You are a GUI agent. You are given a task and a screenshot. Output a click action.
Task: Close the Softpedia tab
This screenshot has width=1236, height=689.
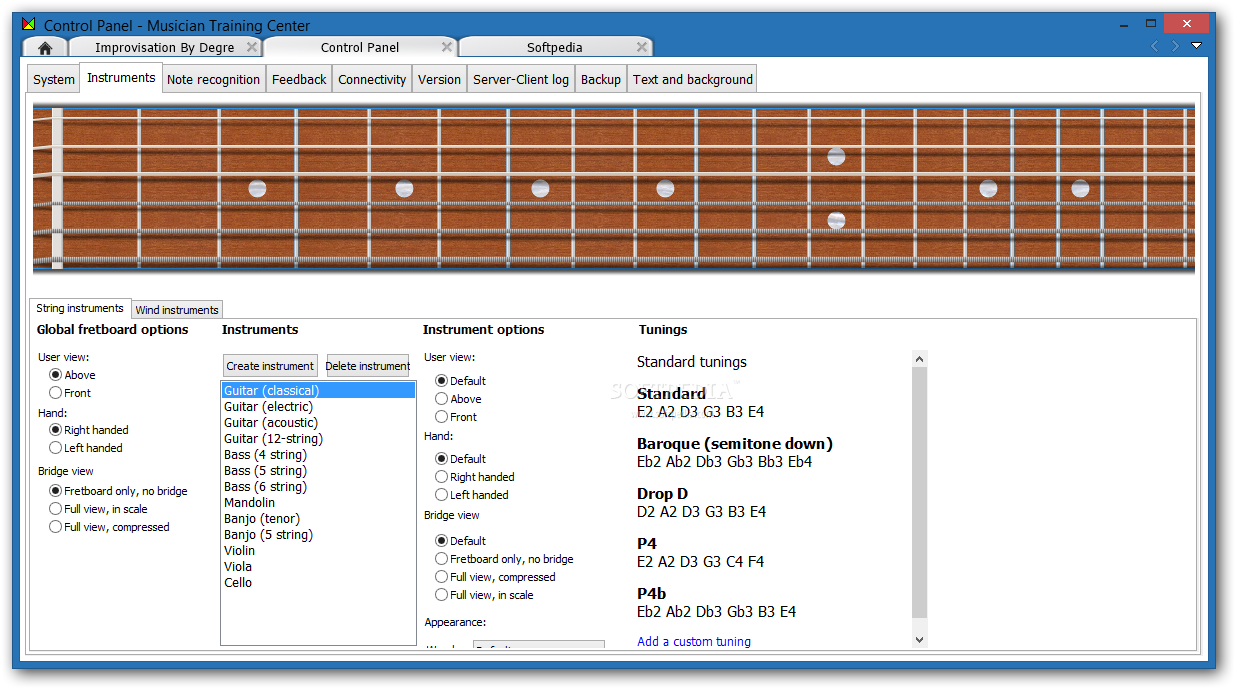tap(642, 47)
